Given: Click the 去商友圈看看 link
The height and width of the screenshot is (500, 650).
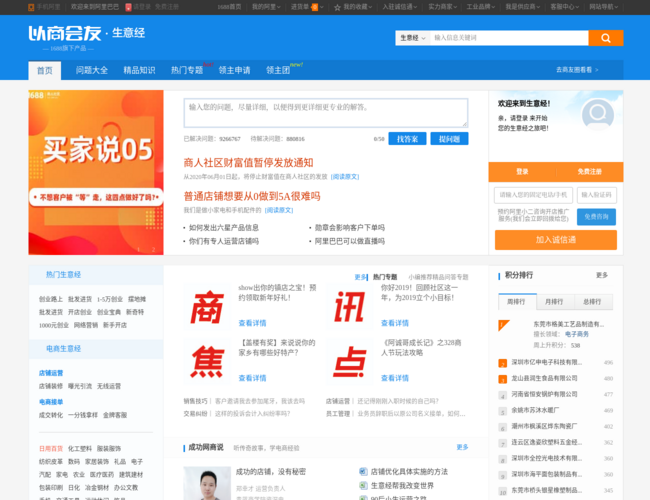Looking at the screenshot, I should coord(577,70).
